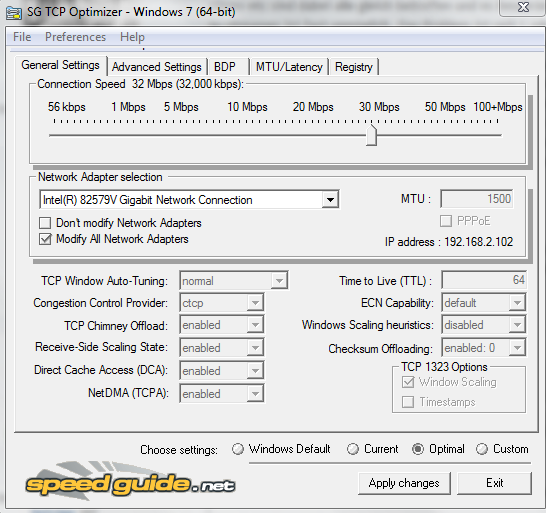Uncheck Modify All Network Adapters
Screen dimensions: 546x513
point(45,239)
